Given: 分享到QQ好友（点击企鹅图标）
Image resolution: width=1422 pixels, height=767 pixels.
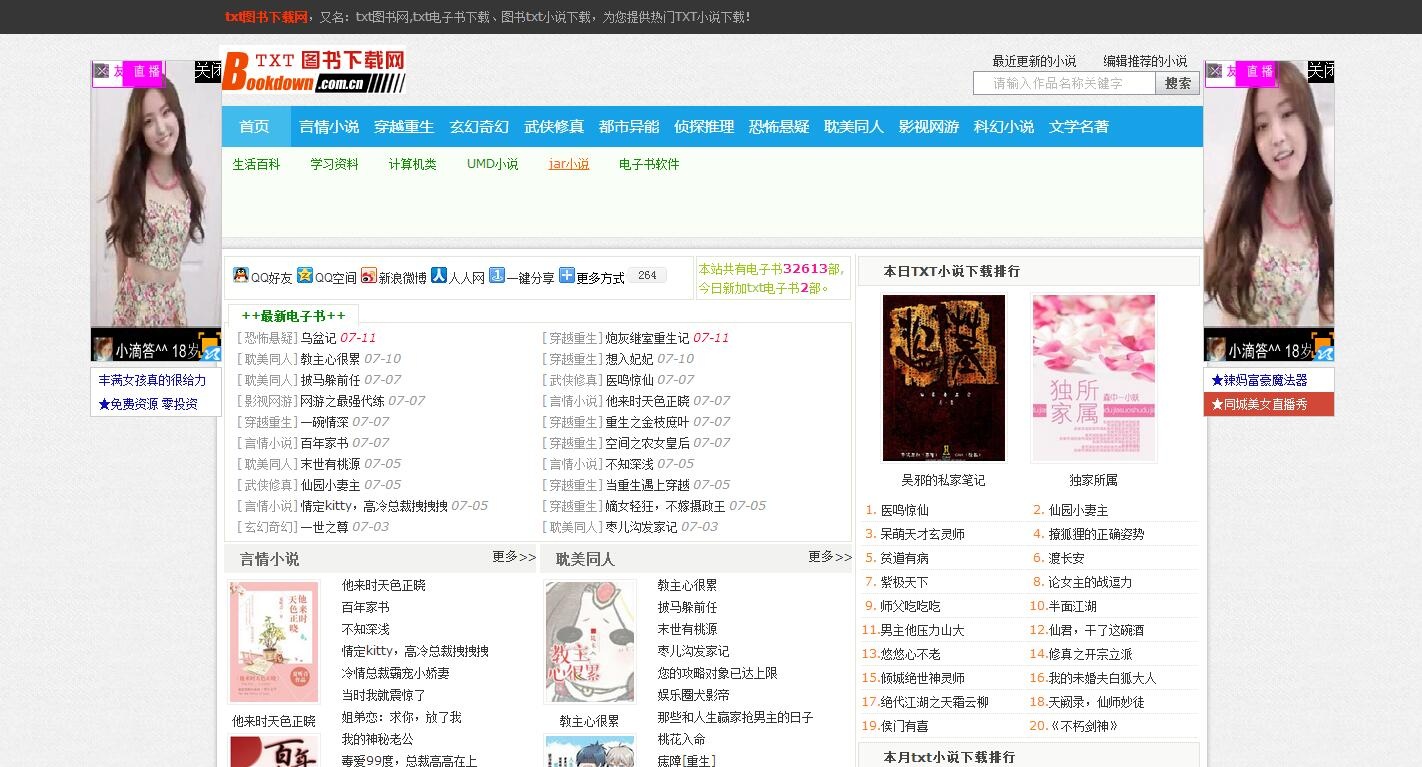Looking at the screenshot, I should point(241,276).
